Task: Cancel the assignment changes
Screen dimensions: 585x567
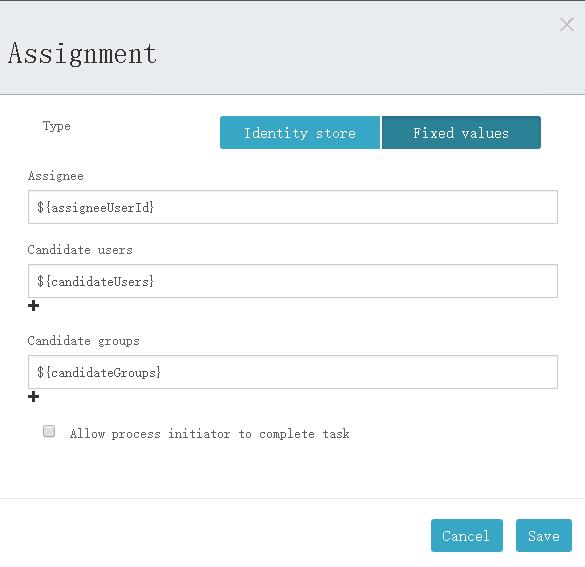Action: (x=467, y=535)
